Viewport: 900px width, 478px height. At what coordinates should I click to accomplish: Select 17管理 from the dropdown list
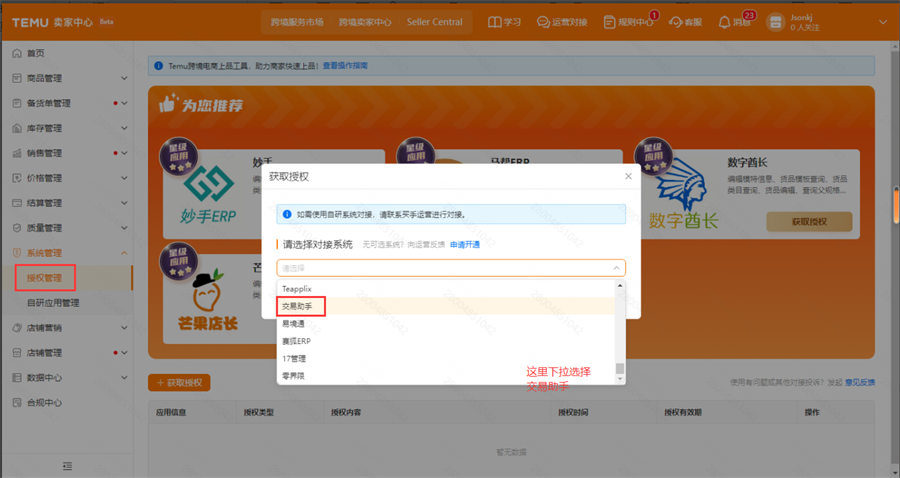click(x=445, y=359)
